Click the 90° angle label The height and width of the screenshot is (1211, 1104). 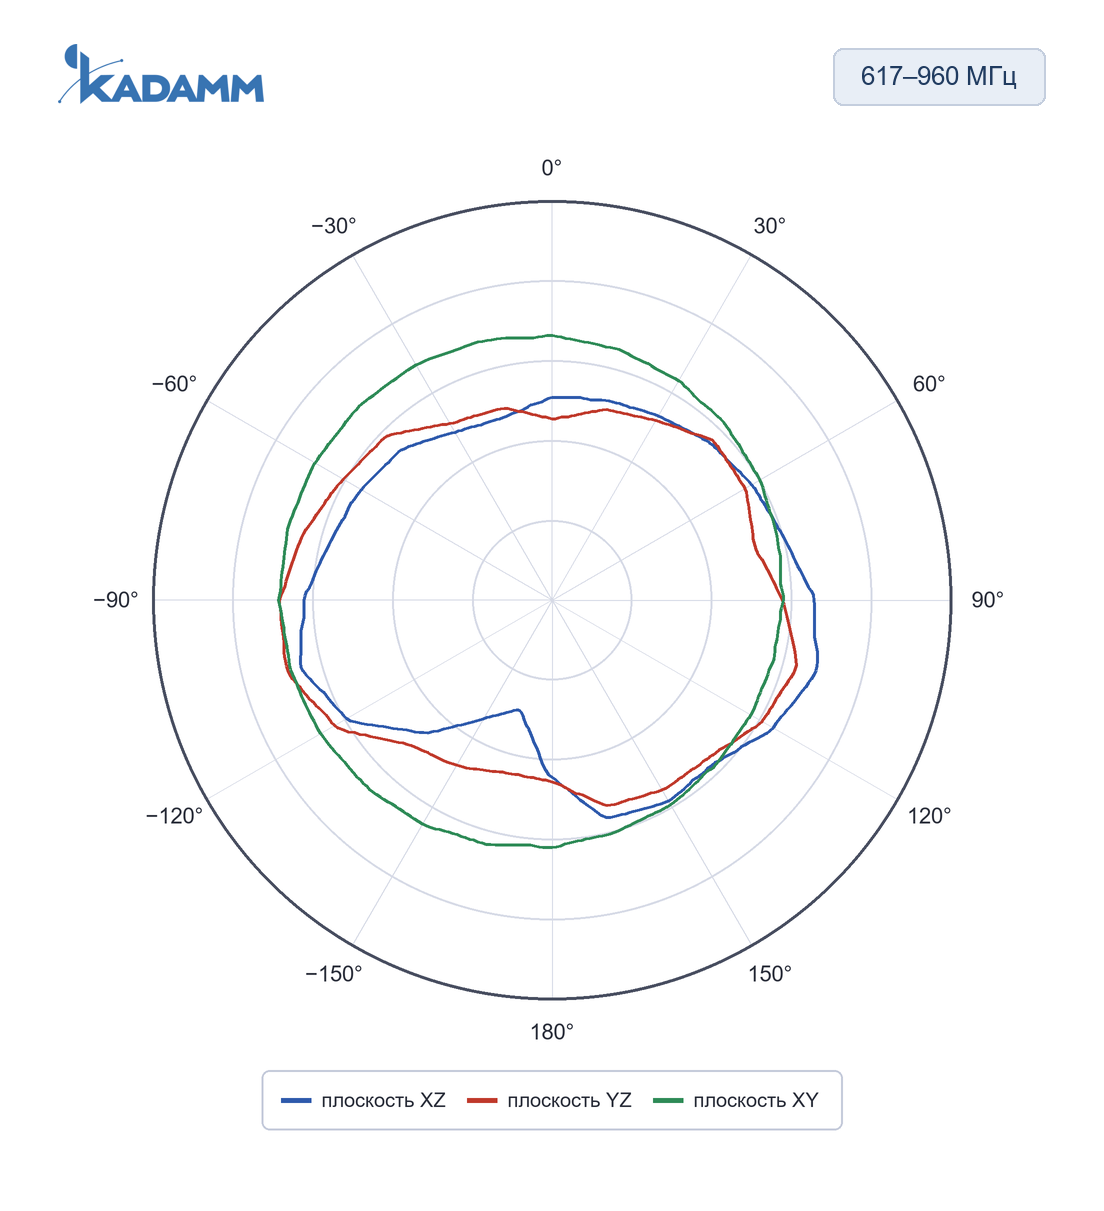(987, 600)
